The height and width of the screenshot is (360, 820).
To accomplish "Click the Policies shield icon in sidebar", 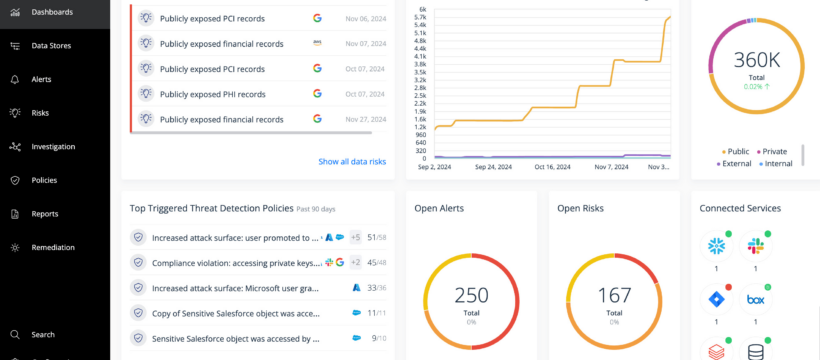I will point(15,180).
